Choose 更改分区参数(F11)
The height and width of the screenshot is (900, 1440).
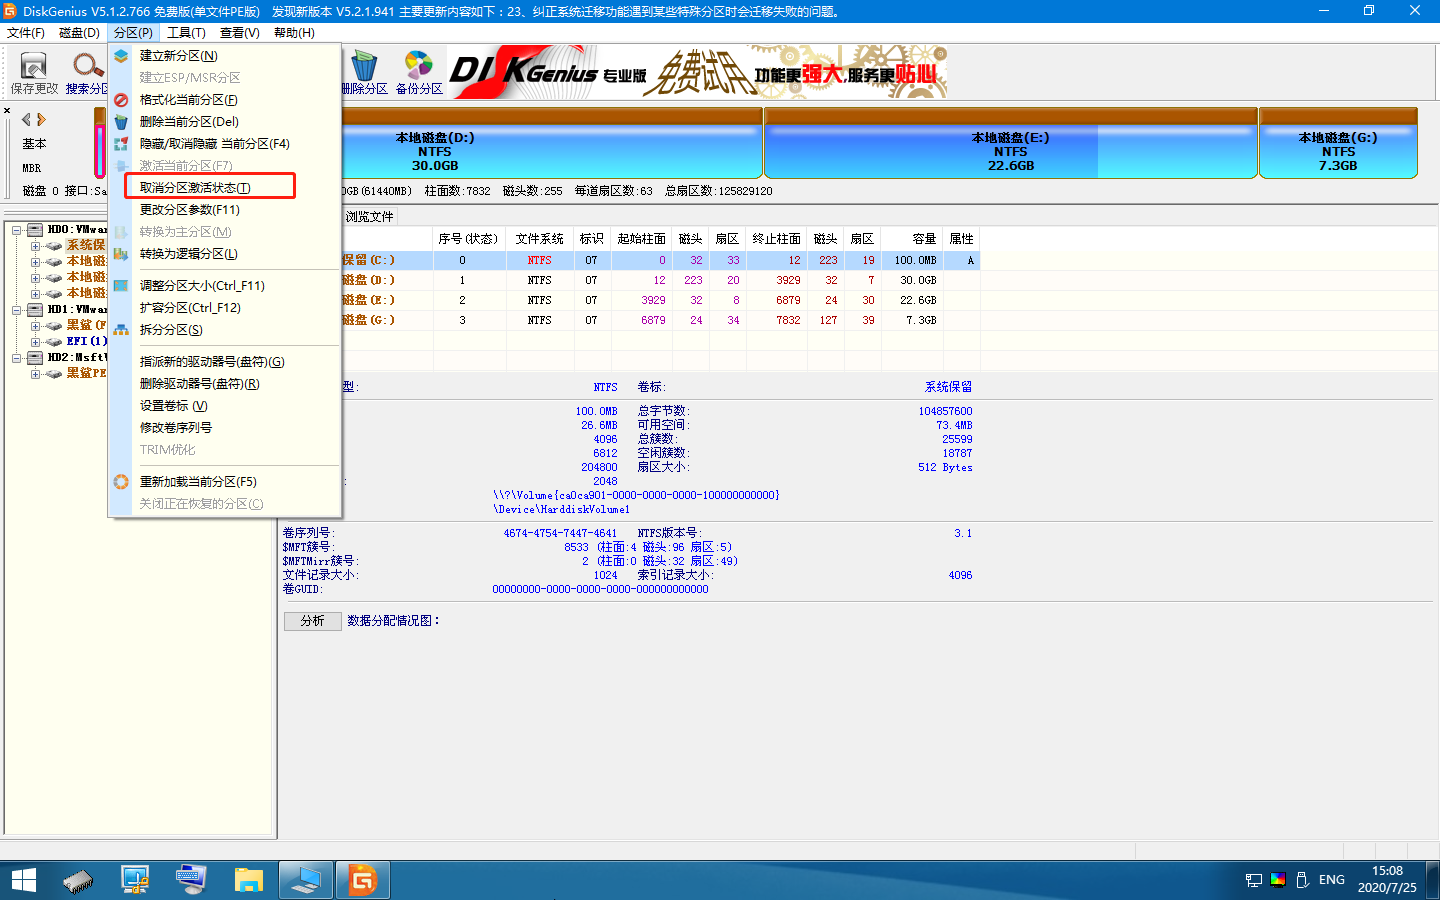tap(189, 210)
